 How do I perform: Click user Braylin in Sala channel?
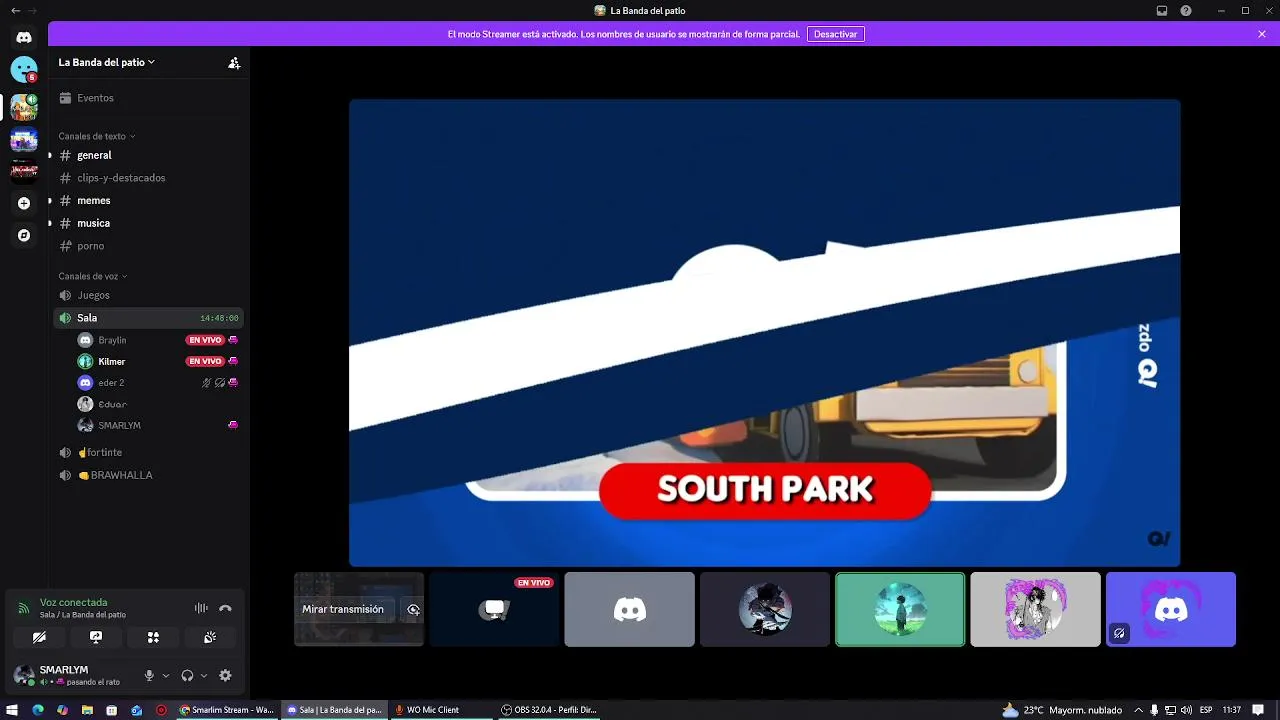pos(112,340)
